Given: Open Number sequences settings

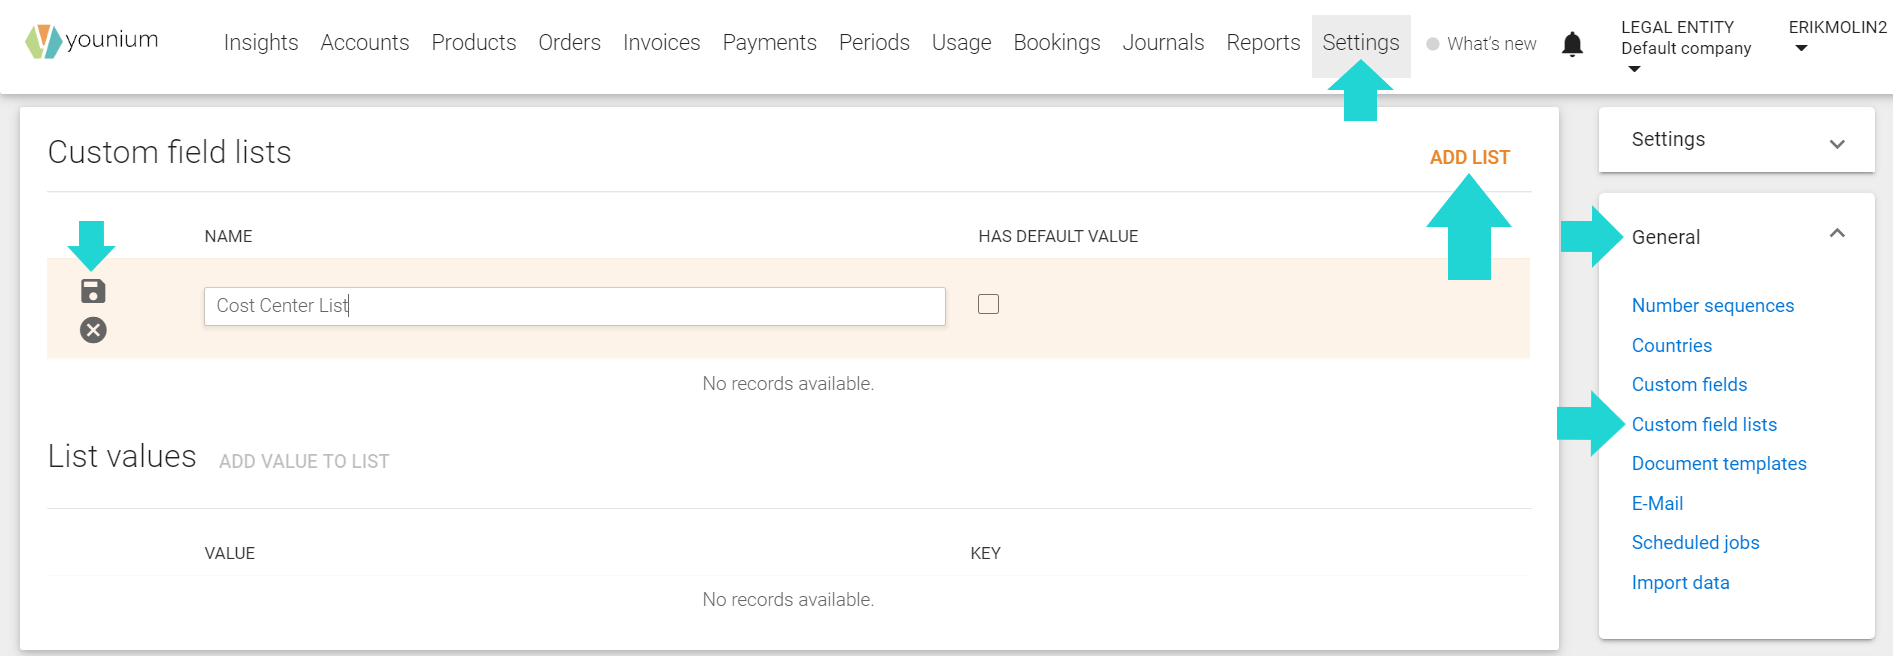Looking at the screenshot, I should [x=1713, y=306].
